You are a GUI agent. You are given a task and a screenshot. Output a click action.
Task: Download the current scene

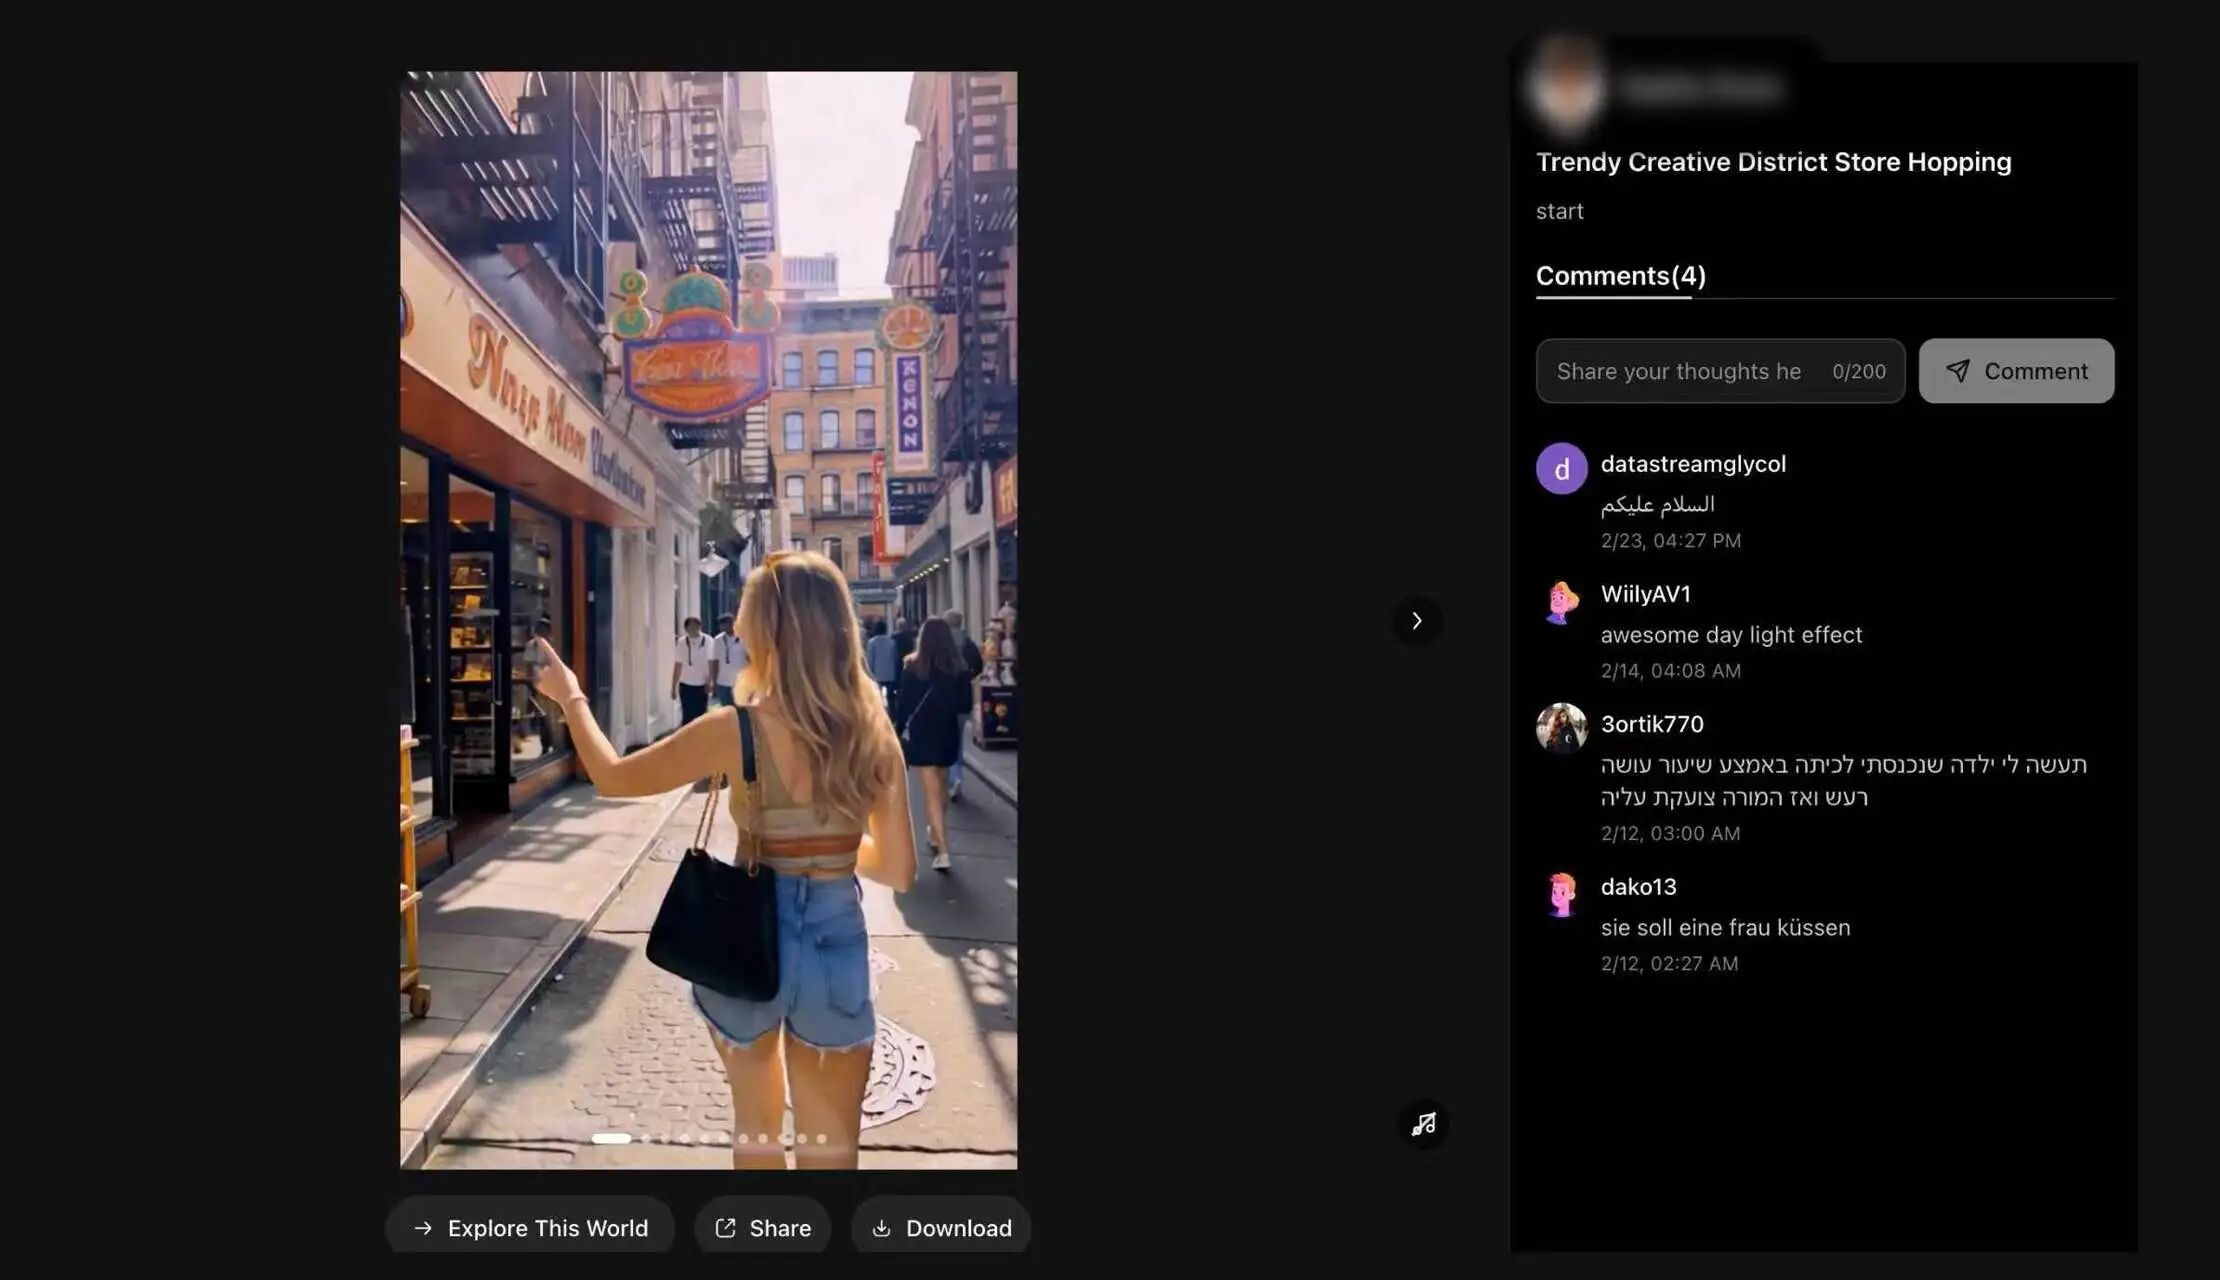pyautogui.click(x=940, y=1227)
